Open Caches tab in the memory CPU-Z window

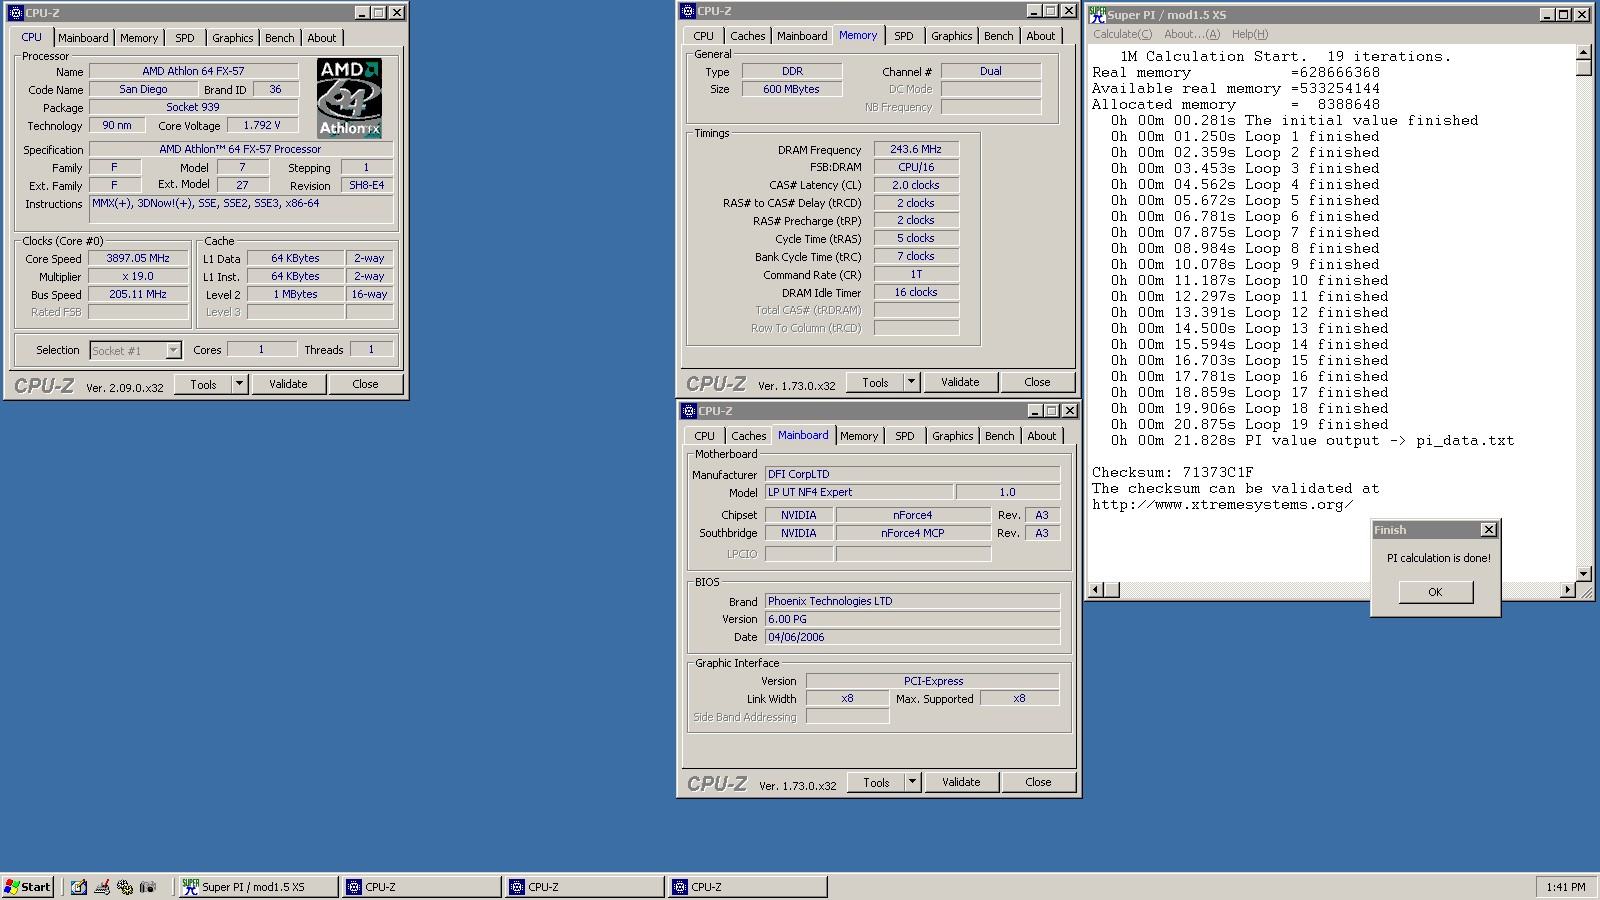click(x=748, y=36)
